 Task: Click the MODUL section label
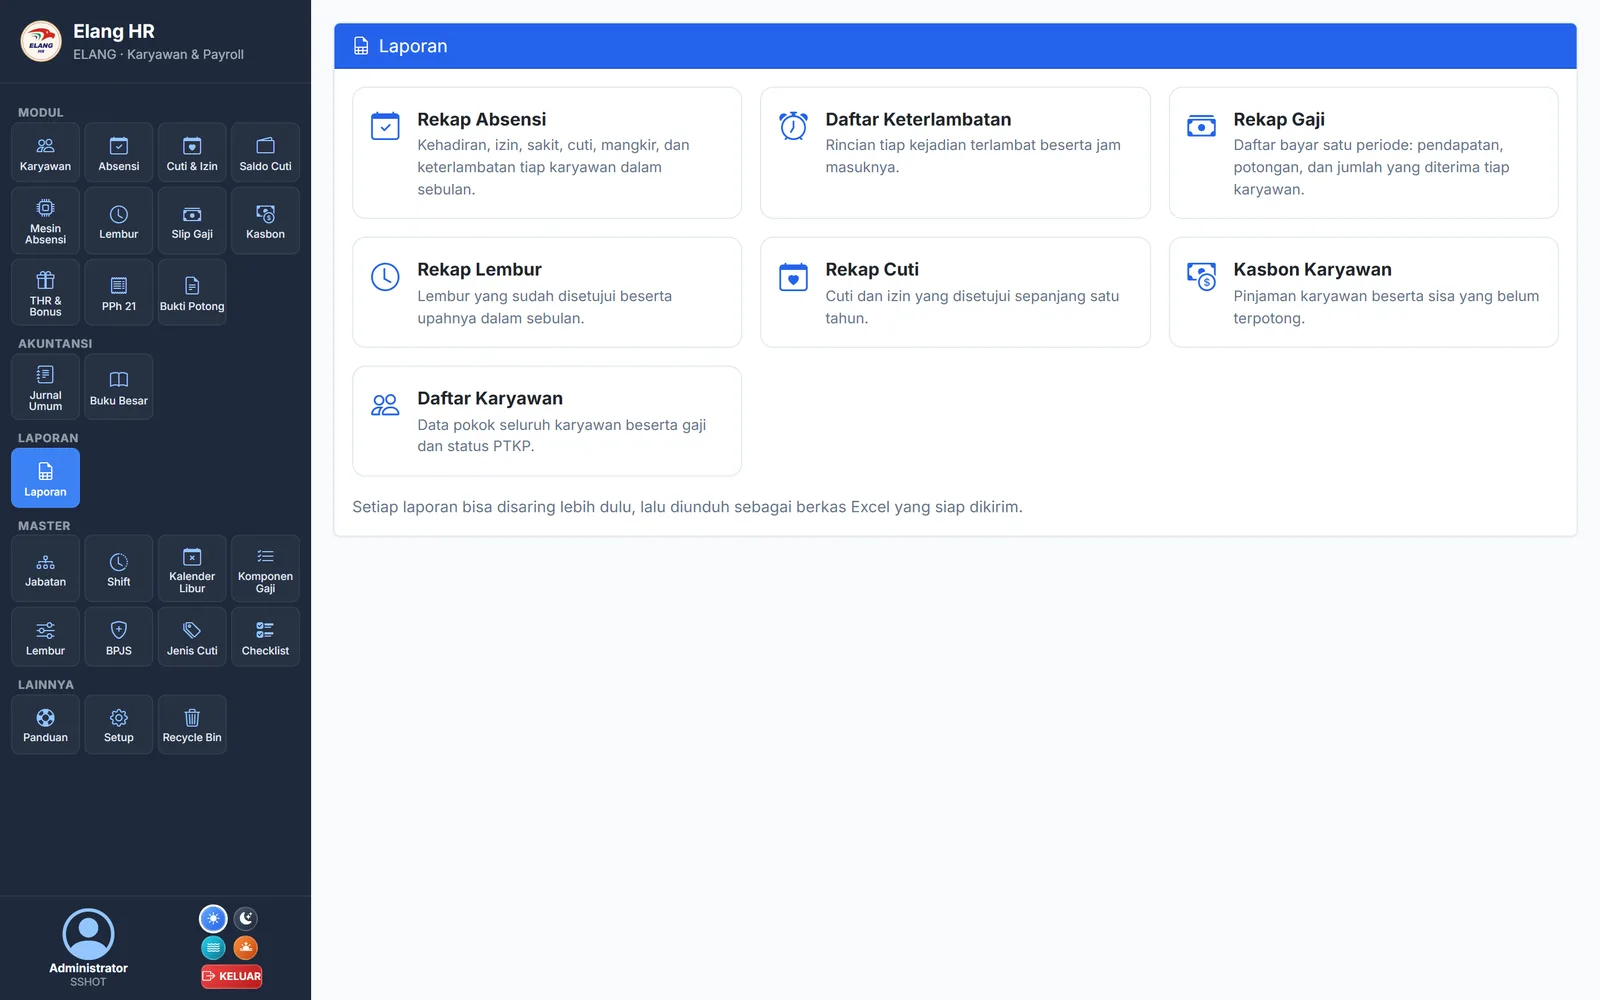pos(41,113)
